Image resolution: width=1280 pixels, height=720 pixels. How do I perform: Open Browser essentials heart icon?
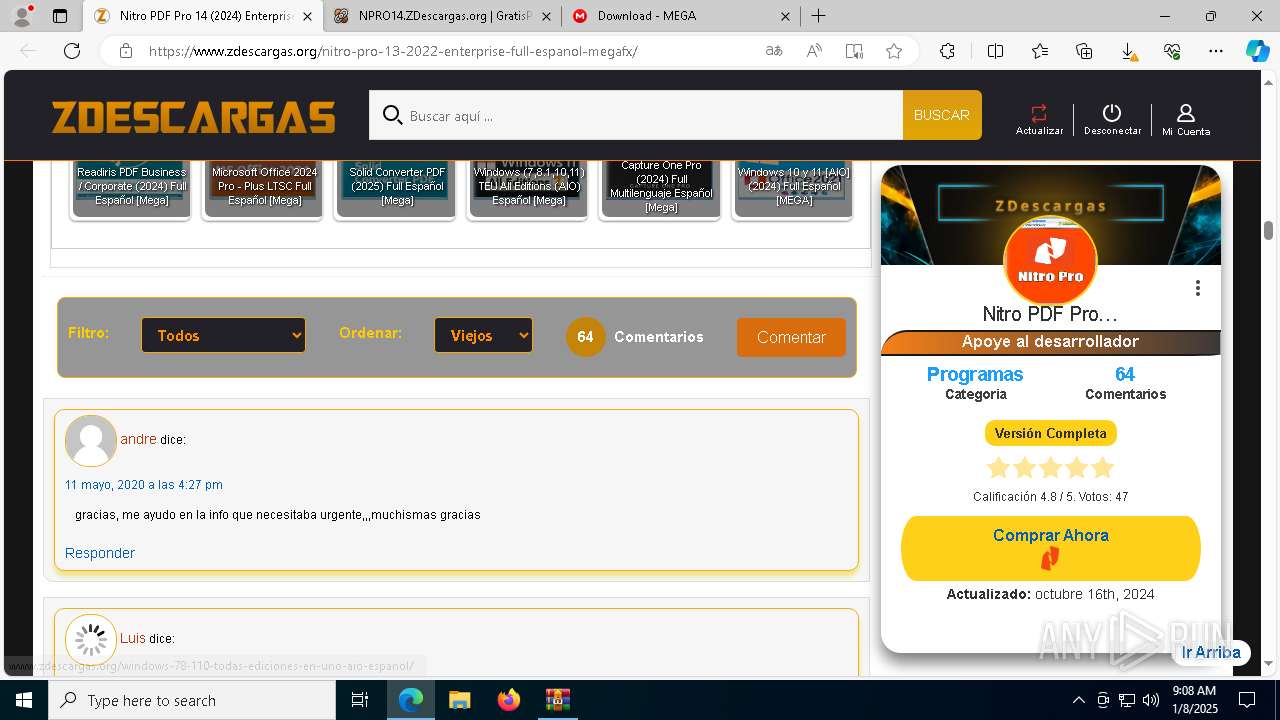point(1172,51)
